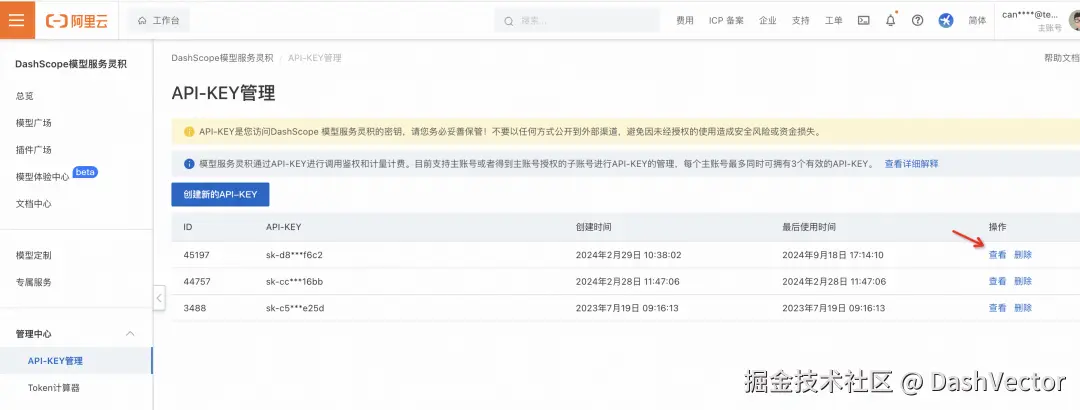Click the 最后使用时间 column header
Image resolution: width=1080 pixels, height=410 pixels.
tap(809, 227)
